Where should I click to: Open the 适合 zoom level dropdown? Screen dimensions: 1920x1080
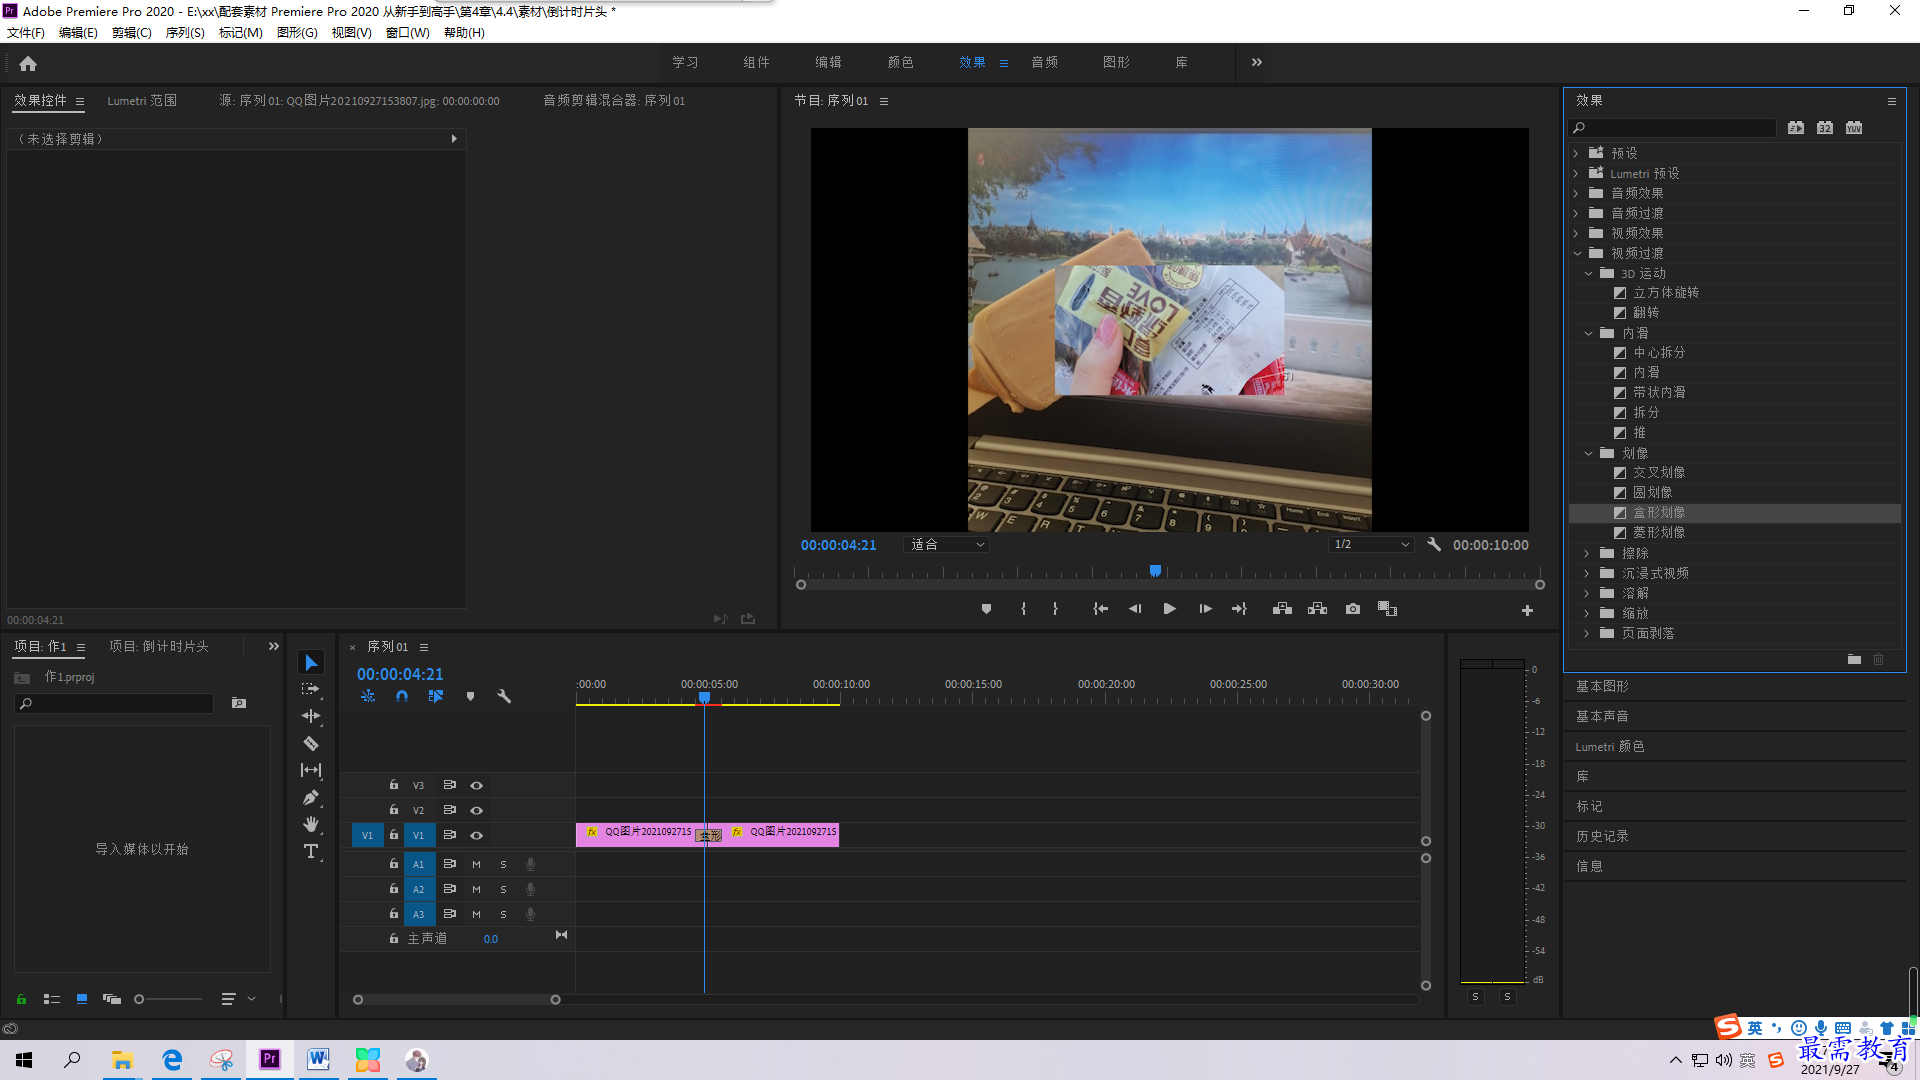946,545
